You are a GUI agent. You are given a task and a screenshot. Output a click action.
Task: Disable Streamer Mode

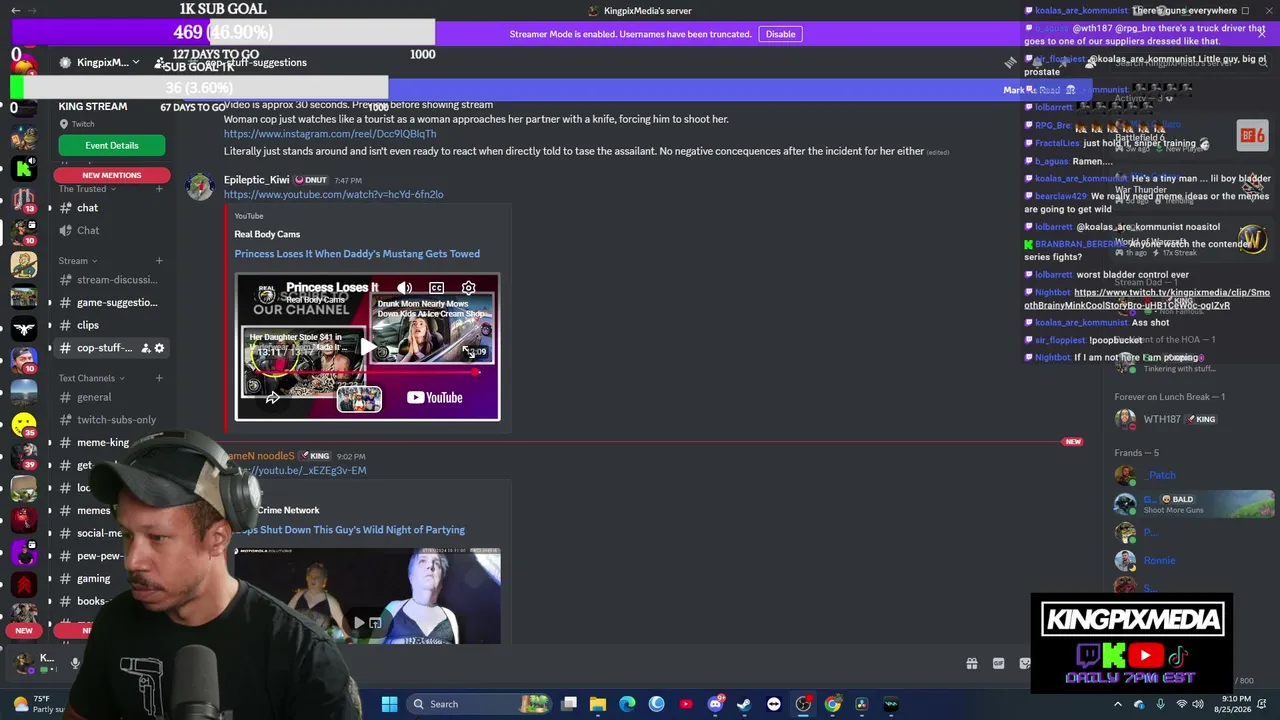[780, 34]
